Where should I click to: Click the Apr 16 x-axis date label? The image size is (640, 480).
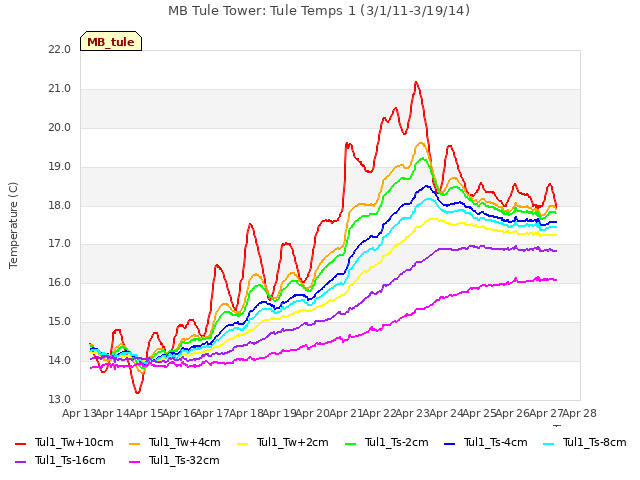[180, 413]
